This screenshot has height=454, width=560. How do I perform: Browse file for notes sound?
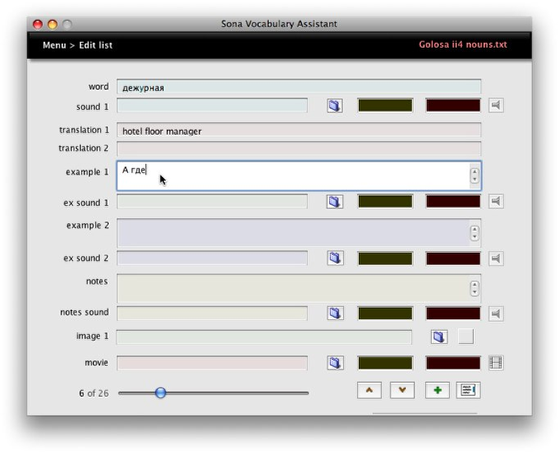[x=335, y=313]
